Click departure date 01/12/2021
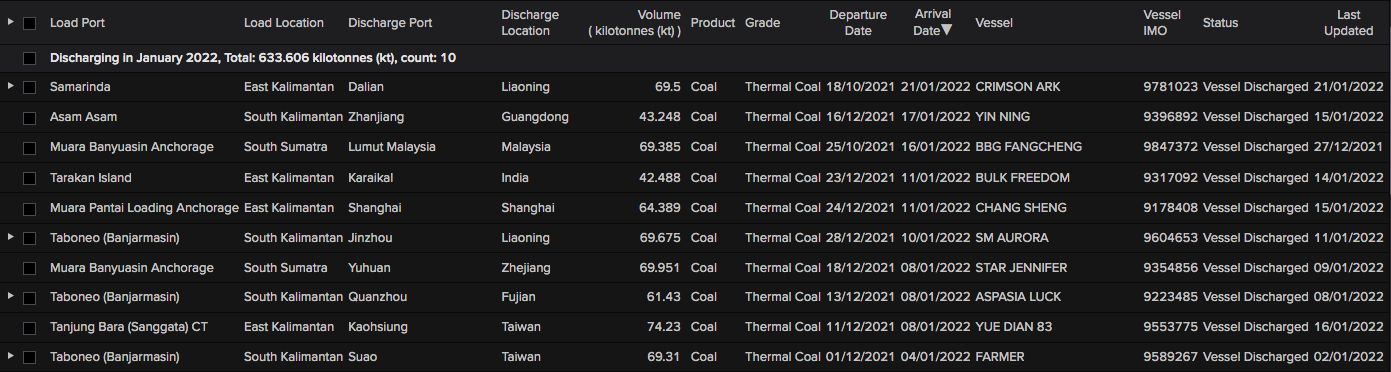 pyautogui.click(x=860, y=357)
